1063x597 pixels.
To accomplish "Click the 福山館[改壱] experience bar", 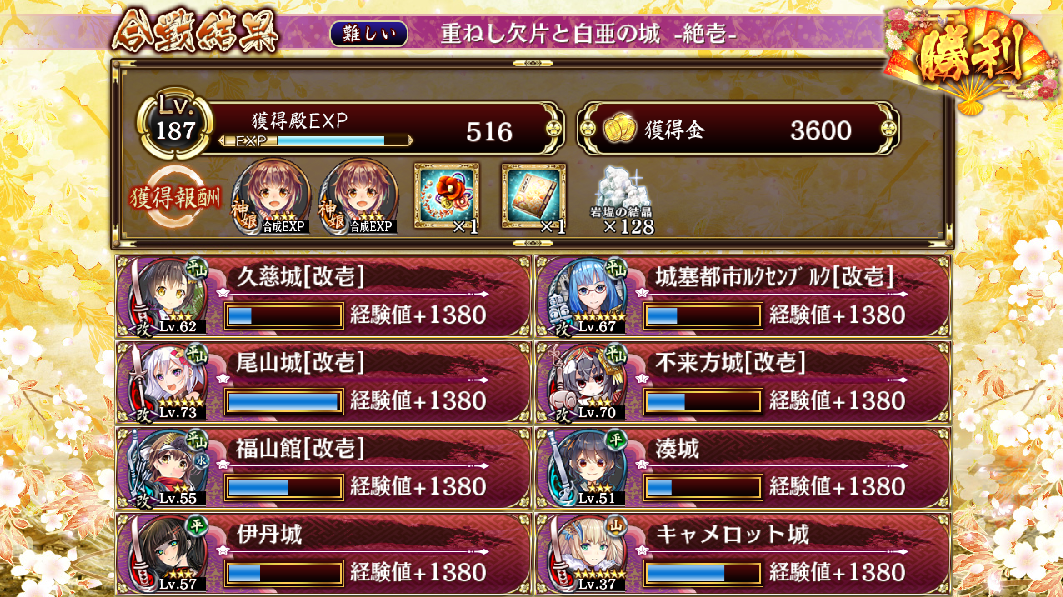I will pyautogui.click(x=283, y=487).
